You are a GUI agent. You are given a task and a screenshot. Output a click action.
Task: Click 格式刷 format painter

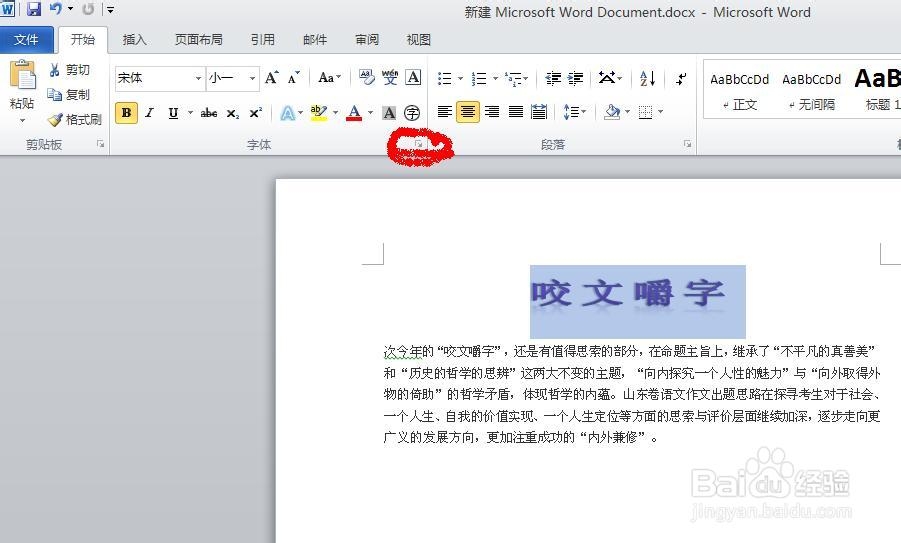(75, 120)
